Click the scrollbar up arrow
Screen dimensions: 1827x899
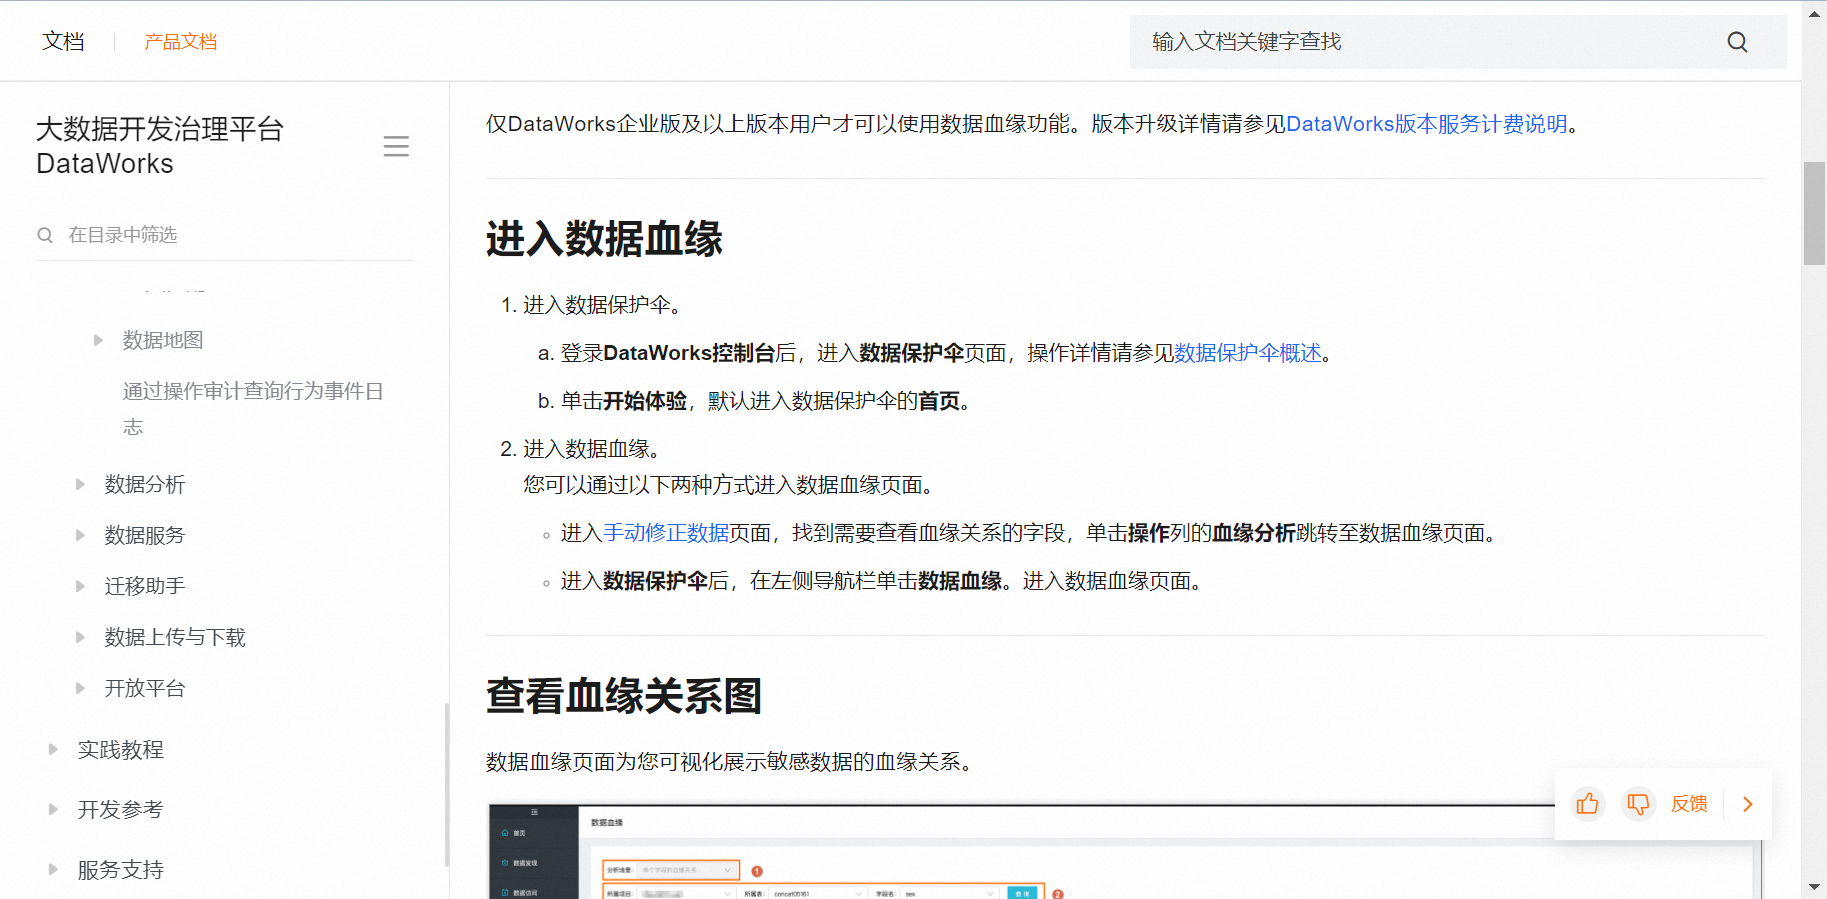[1814, 13]
